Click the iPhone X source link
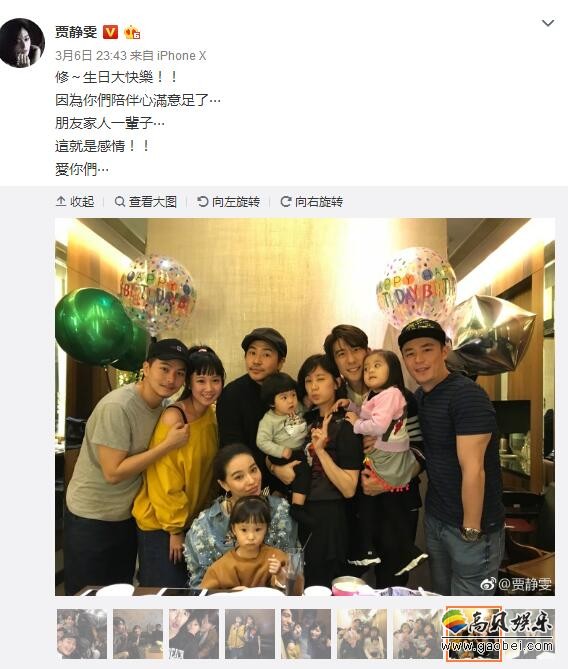The width and height of the screenshot is (568, 669). (x=181, y=55)
